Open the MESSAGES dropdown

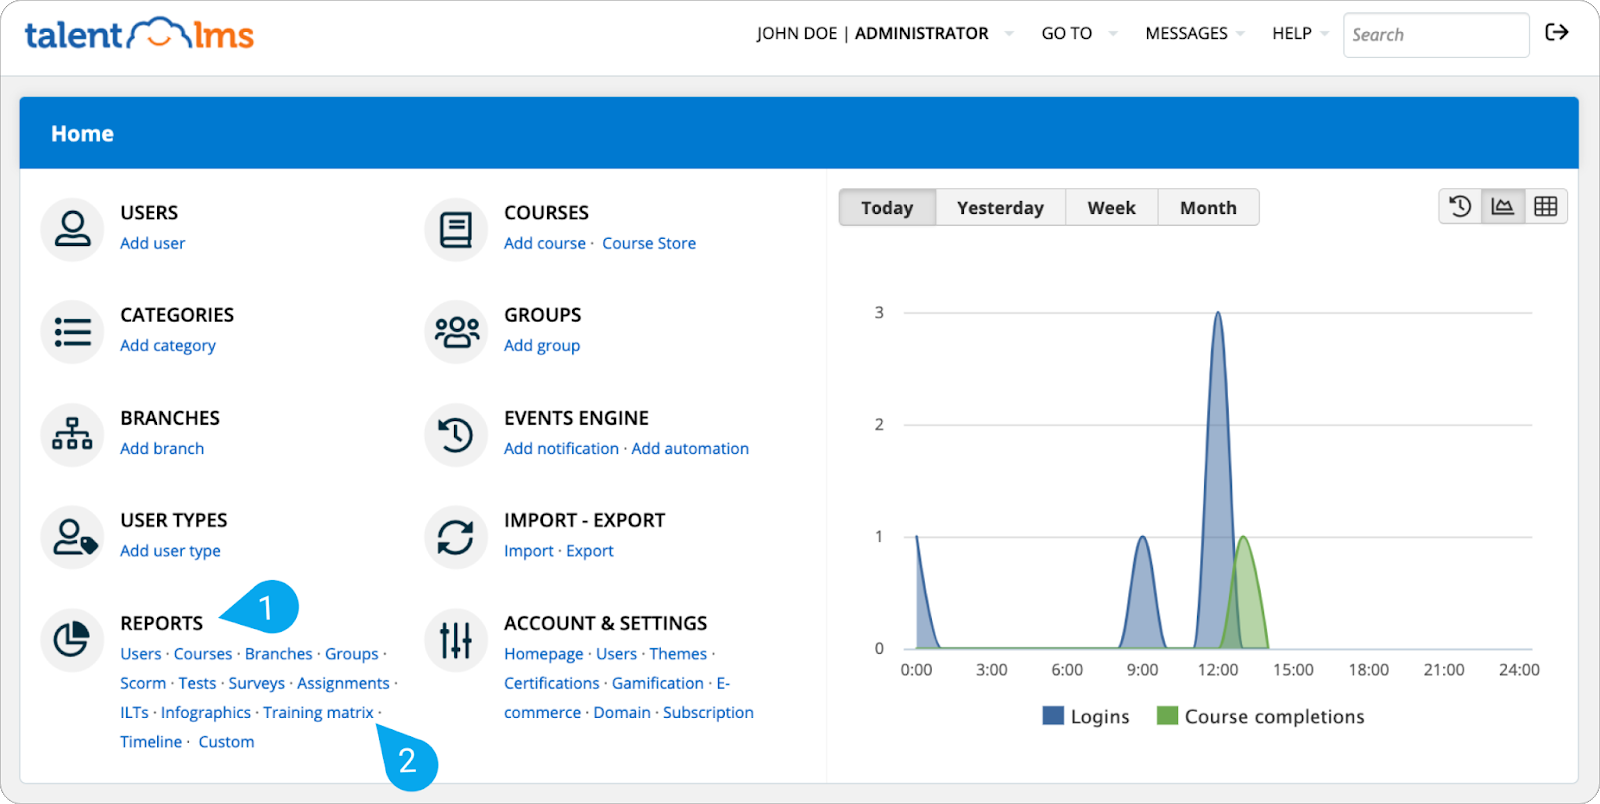tap(1195, 33)
